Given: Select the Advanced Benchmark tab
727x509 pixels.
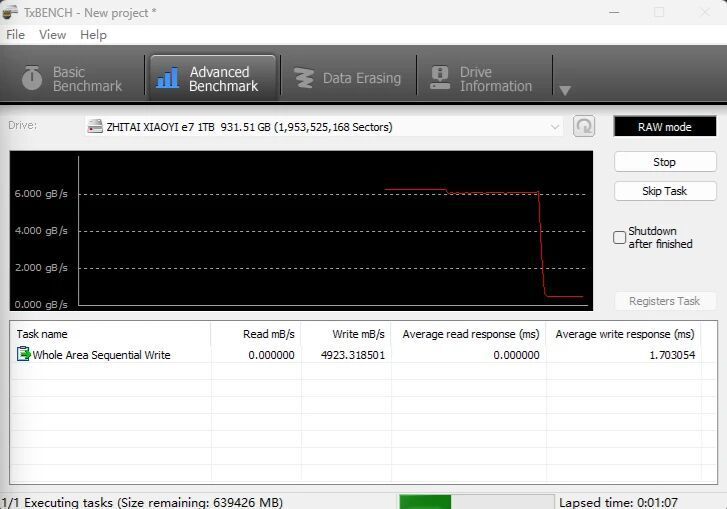Looking at the screenshot, I should click(213, 78).
